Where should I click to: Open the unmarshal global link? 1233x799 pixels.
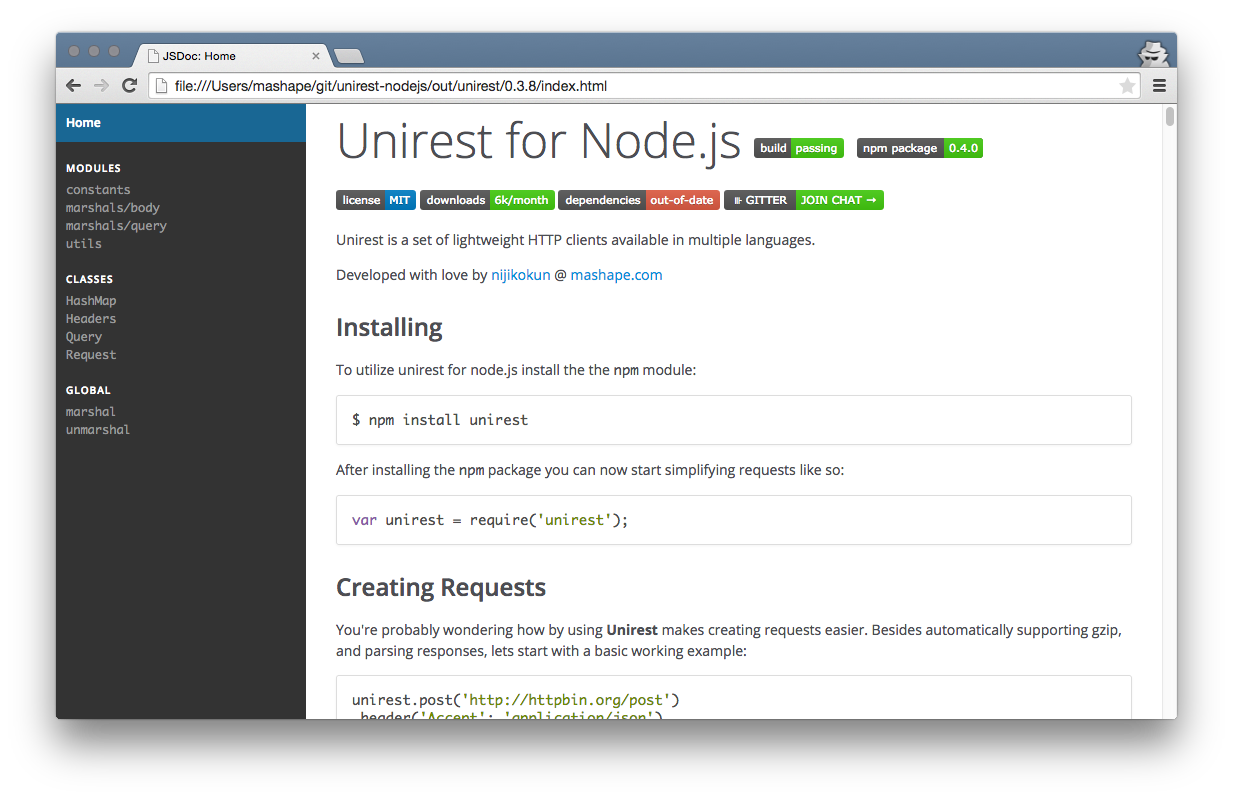[98, 430]
